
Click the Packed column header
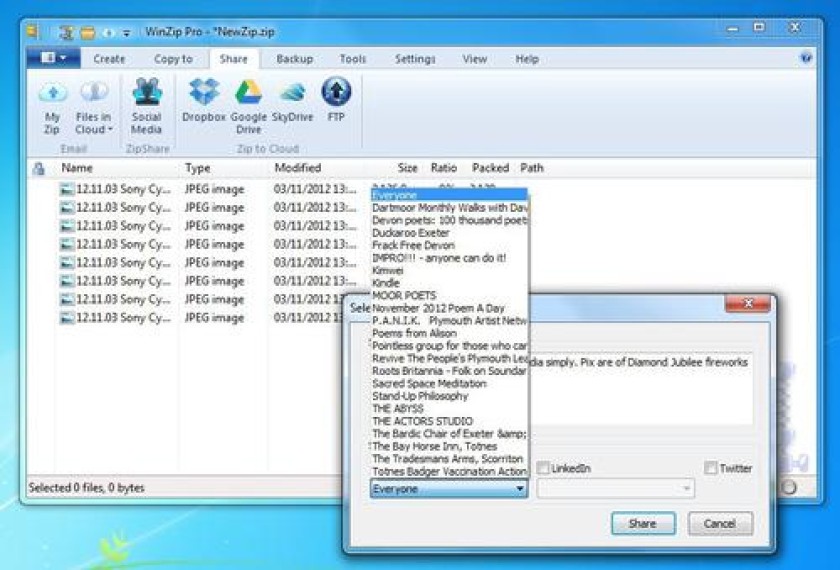tap(490, 168)
